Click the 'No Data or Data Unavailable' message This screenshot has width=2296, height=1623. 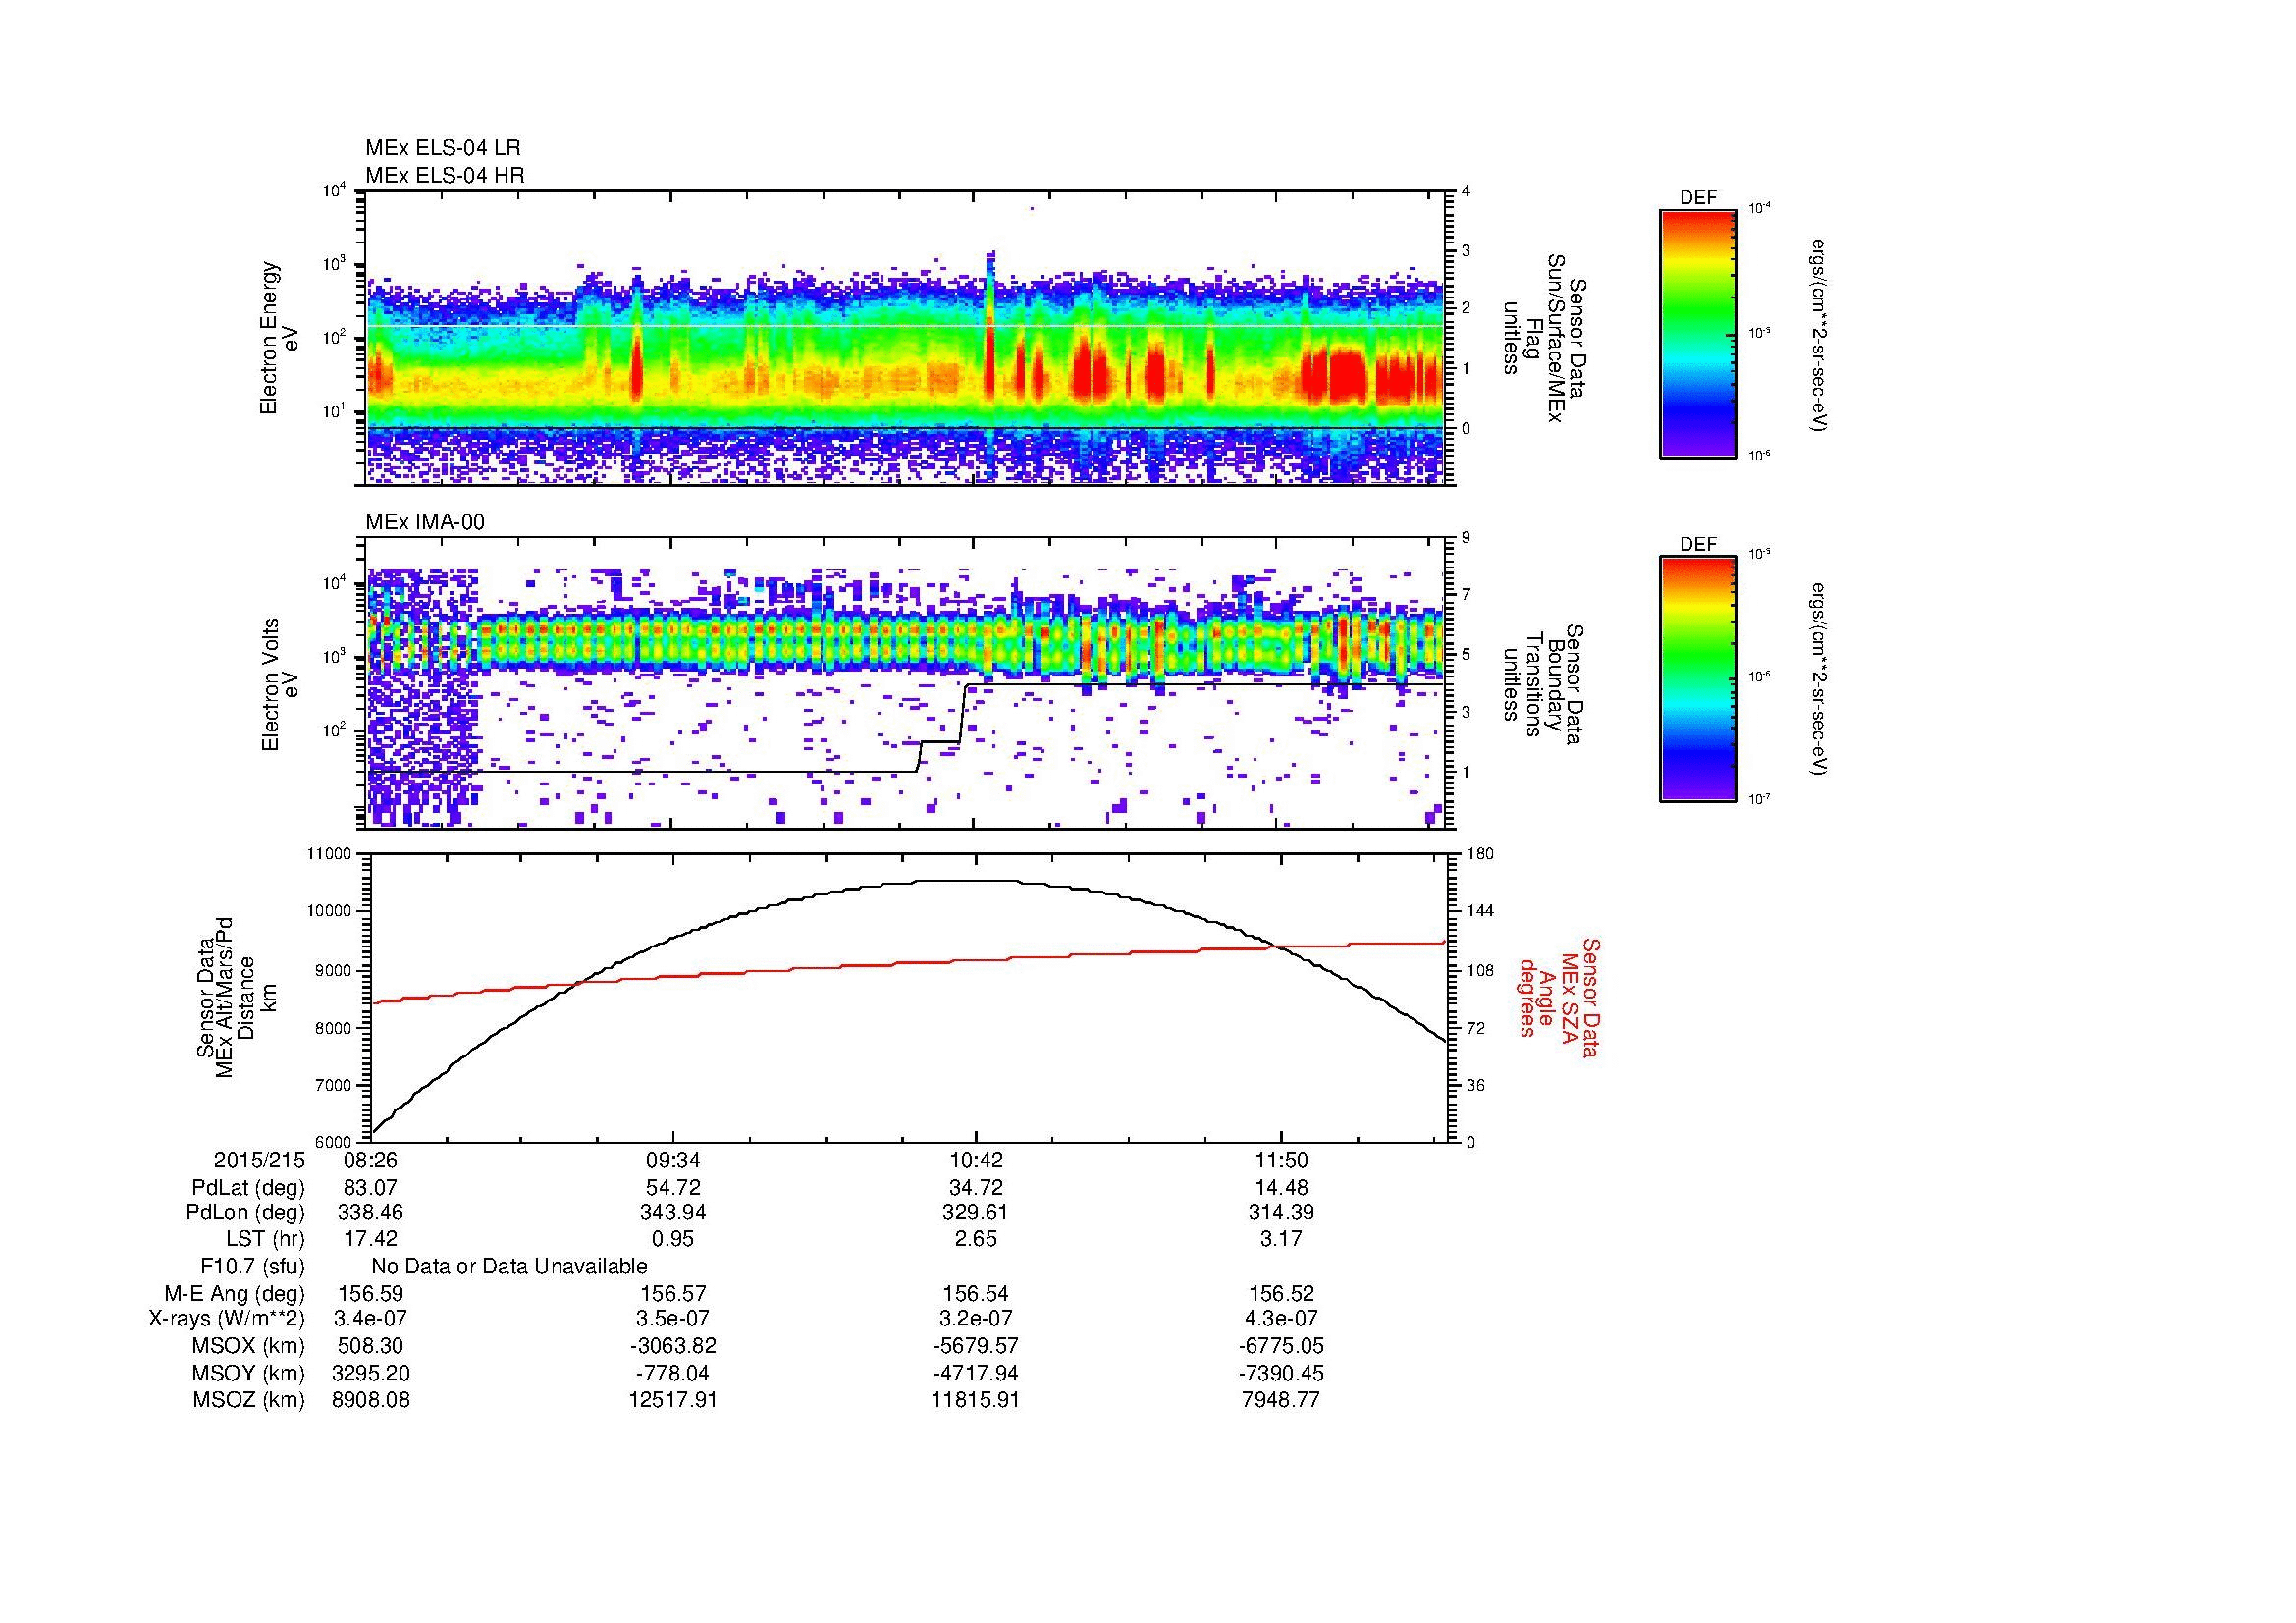click(509, 1267)
